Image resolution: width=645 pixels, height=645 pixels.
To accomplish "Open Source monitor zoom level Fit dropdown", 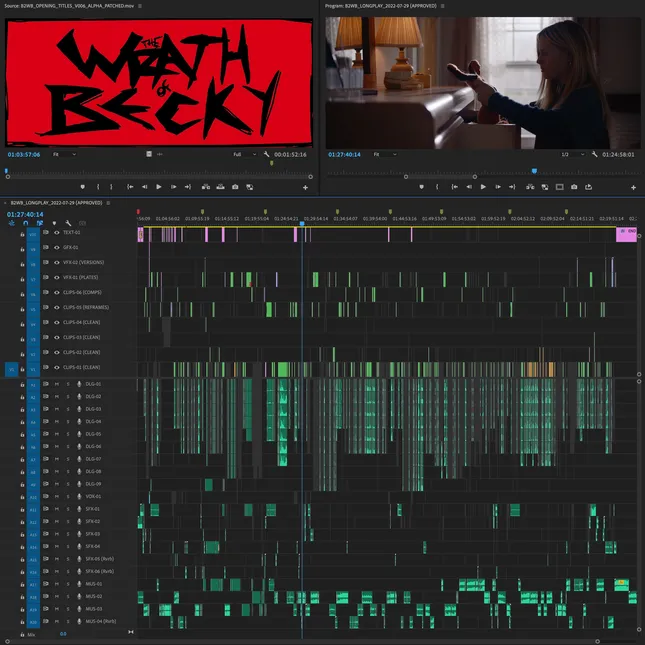I will 64,154.
